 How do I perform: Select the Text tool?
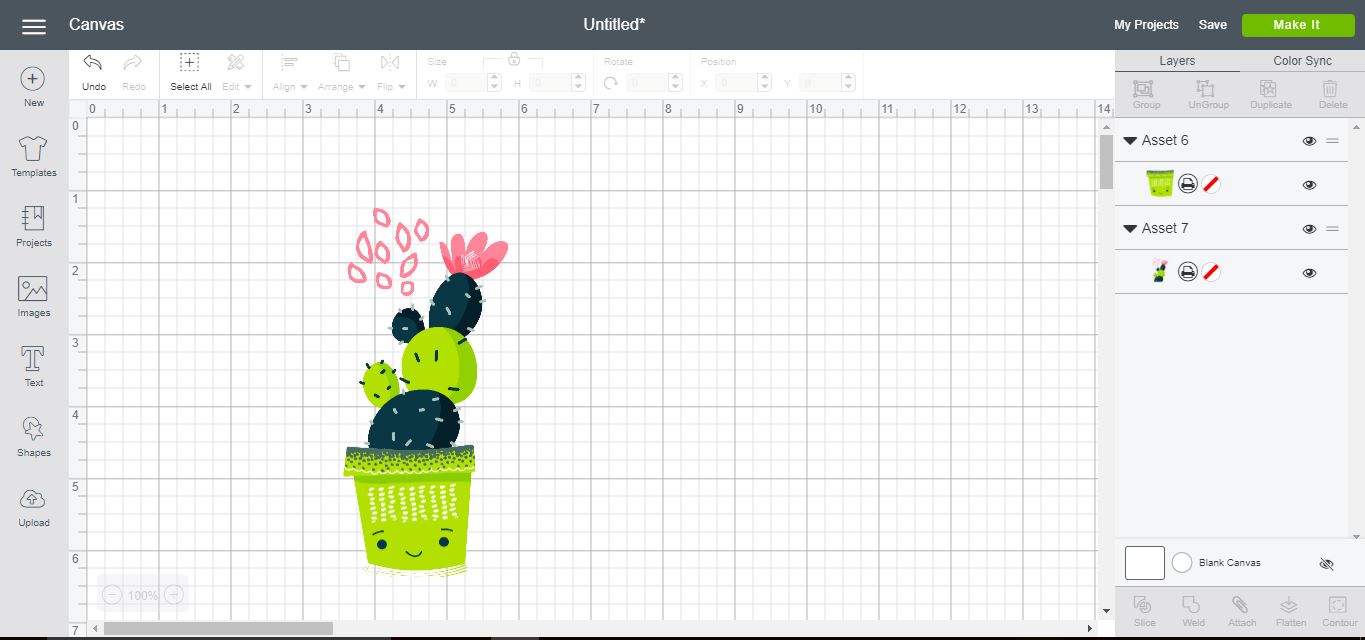33,367
